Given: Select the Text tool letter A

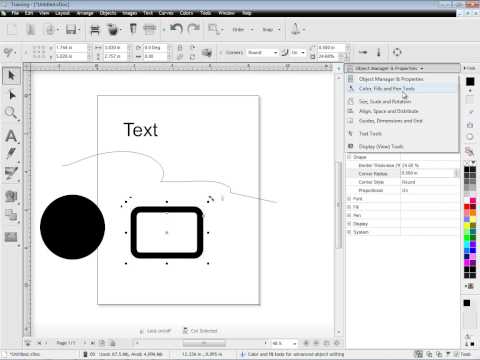Looking at the screenshot, I should click(11, 136).
